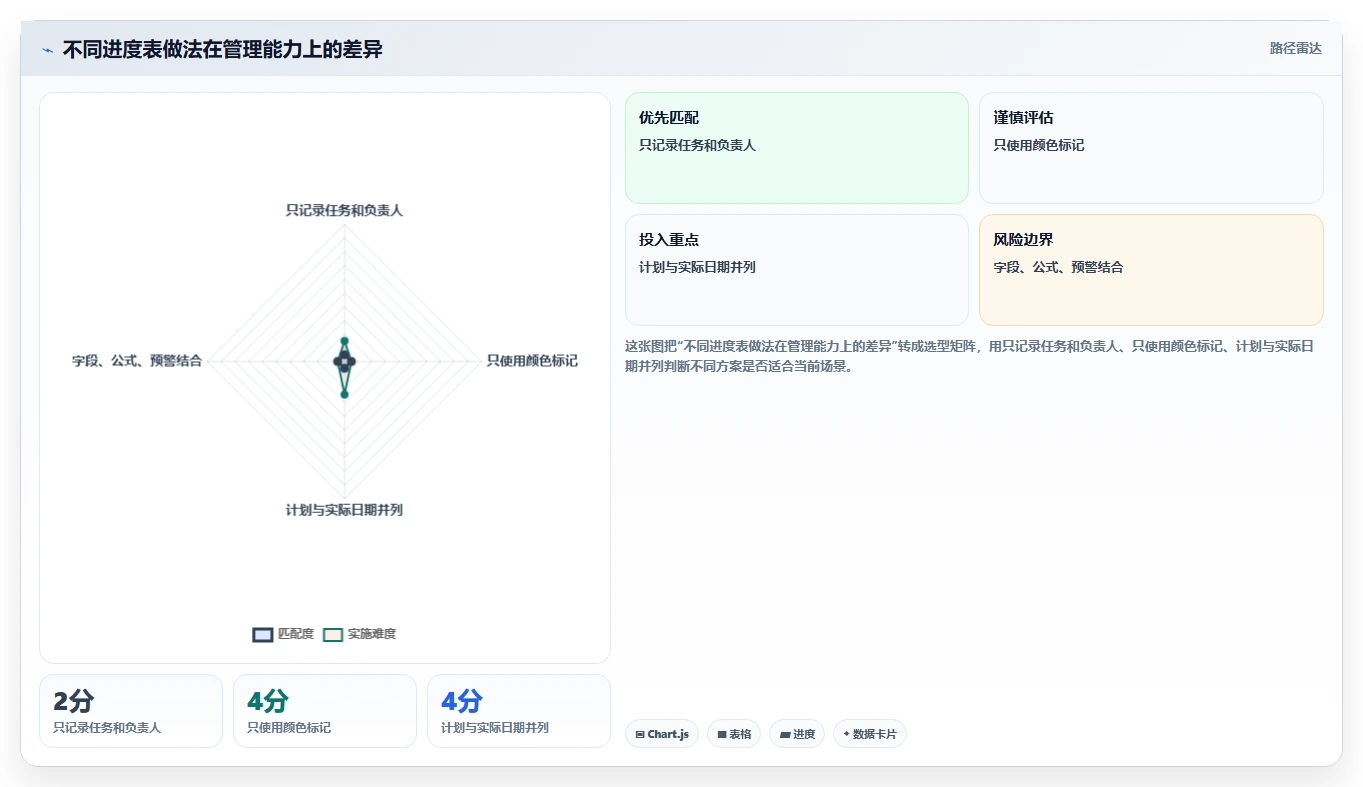Click the radar axis label 字段、公式、预警结合
This screenshot has height=787, width=1363.
click(137, 360)
